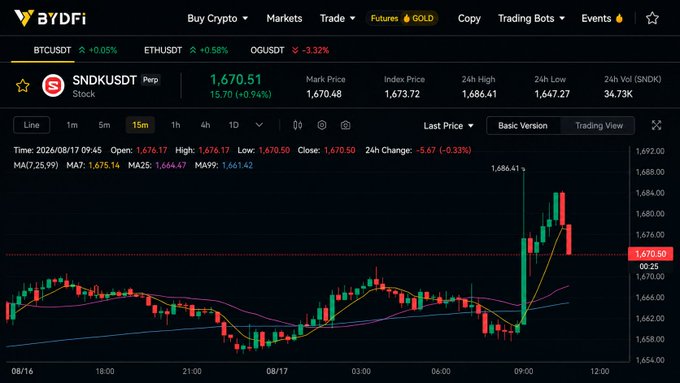Click the BYDFi logo
The image size is (680, 383).
[50, 18]
